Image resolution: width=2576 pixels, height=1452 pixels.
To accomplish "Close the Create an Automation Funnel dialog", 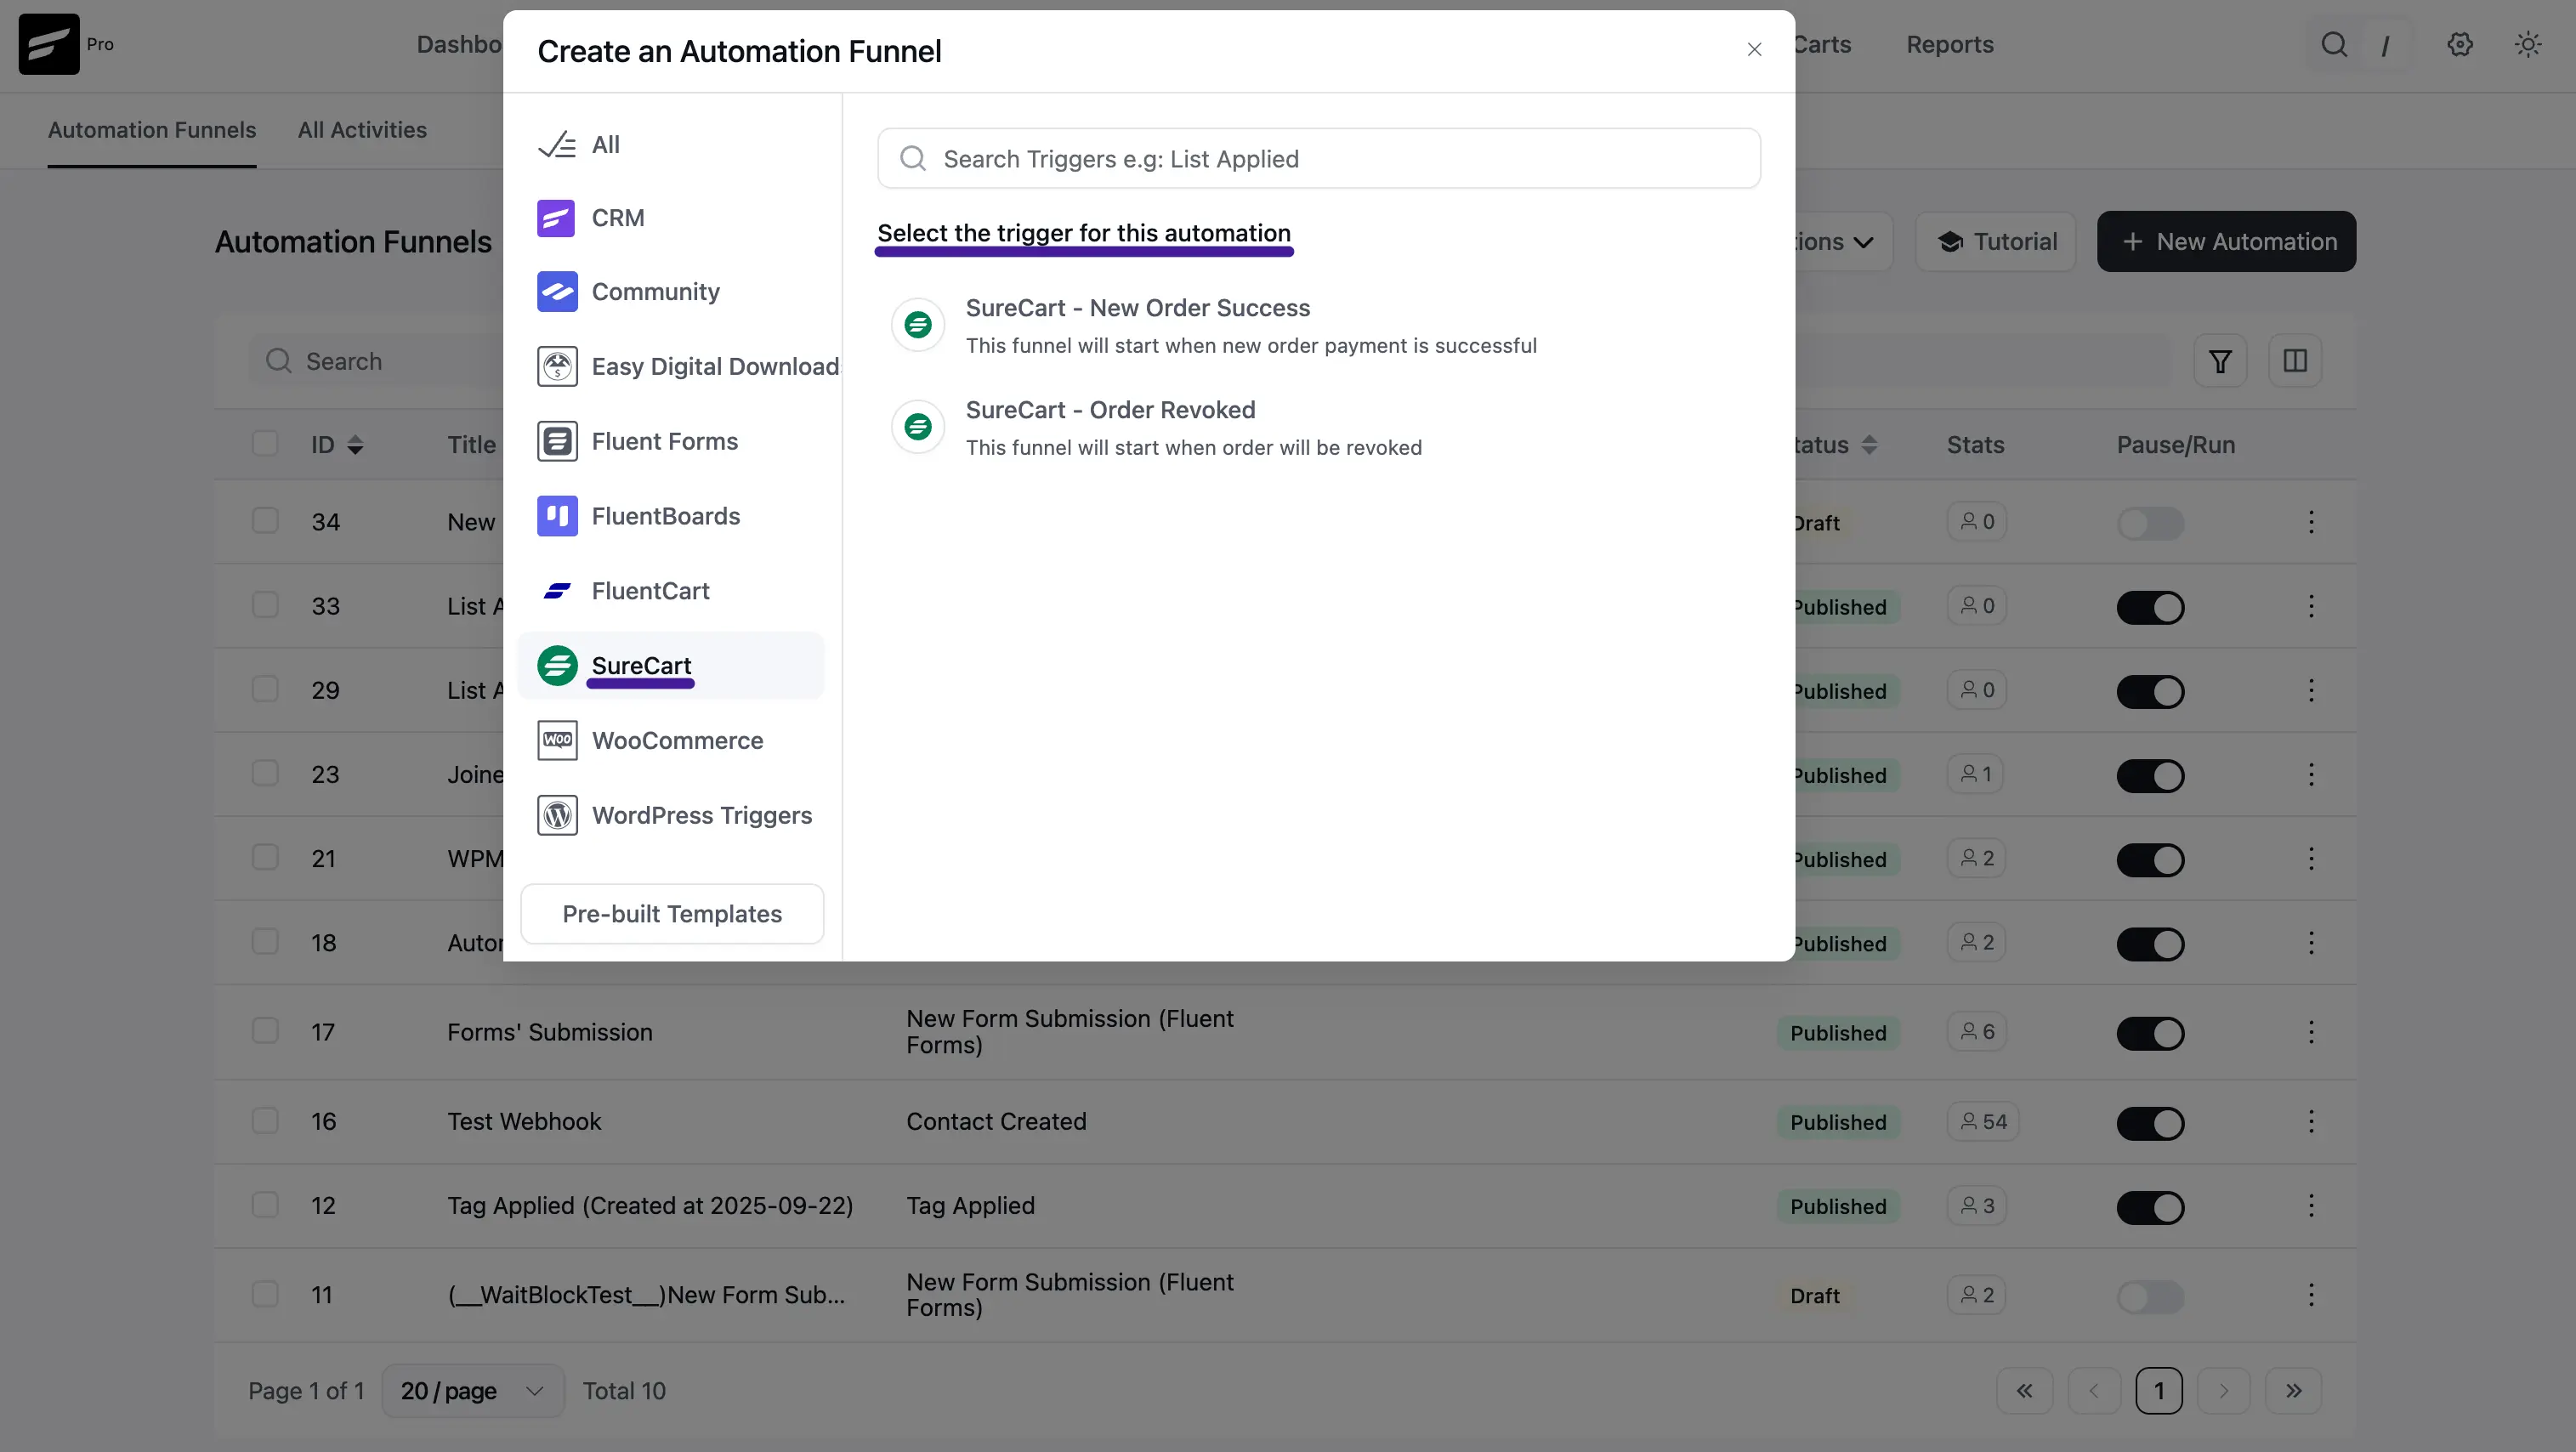I will tap(1754, 50).
